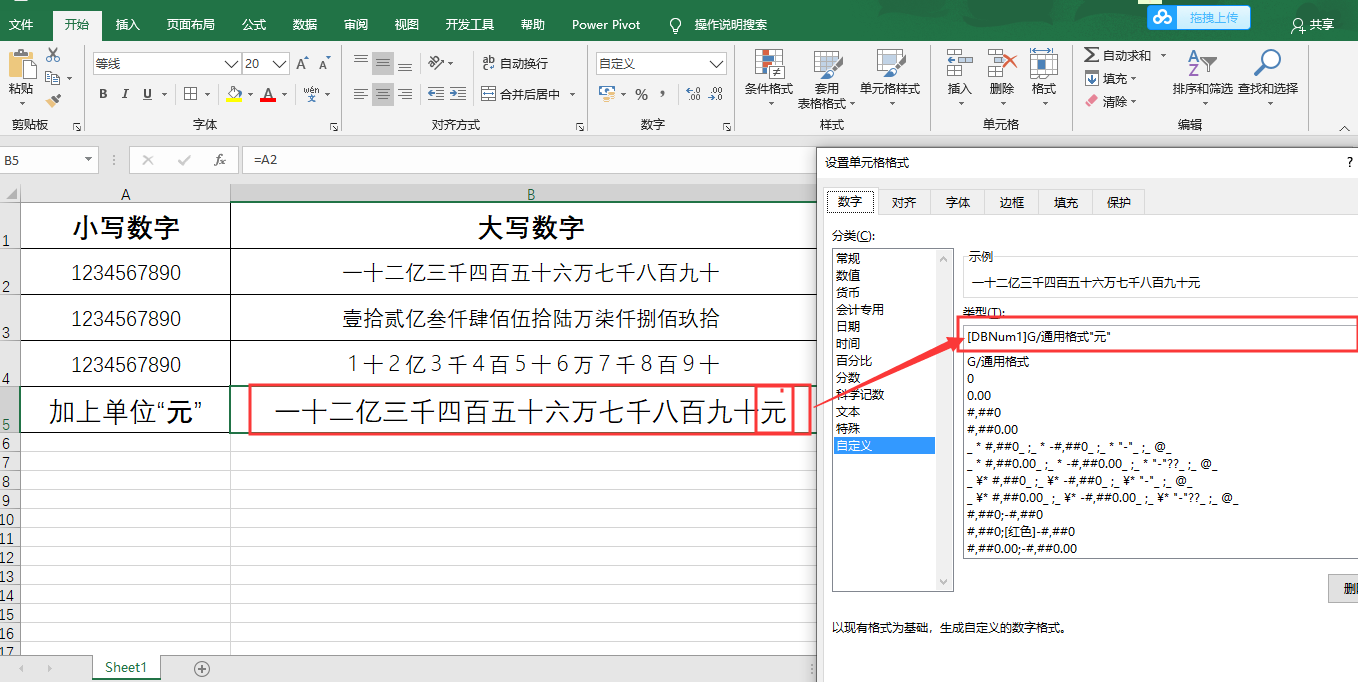Select the 文本 category in list
Image resolution: width=1358 pixels, height=682 pixels.
click(847, 411)
